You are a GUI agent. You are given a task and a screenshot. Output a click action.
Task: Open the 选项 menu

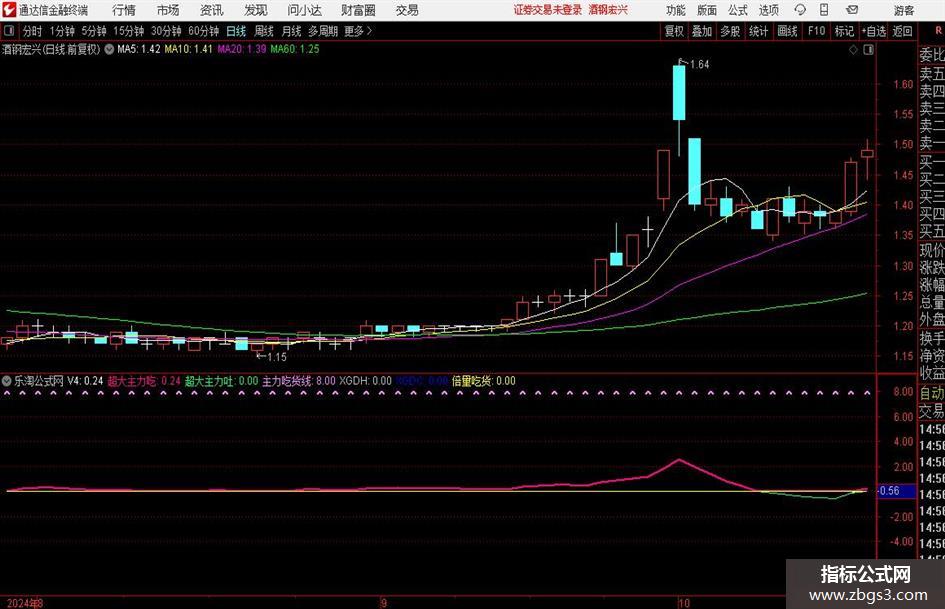click(768, 10)
